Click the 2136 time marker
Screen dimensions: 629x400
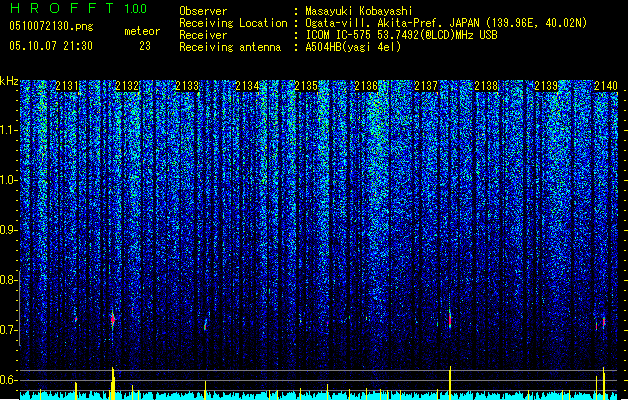click(x=366, y=86)
